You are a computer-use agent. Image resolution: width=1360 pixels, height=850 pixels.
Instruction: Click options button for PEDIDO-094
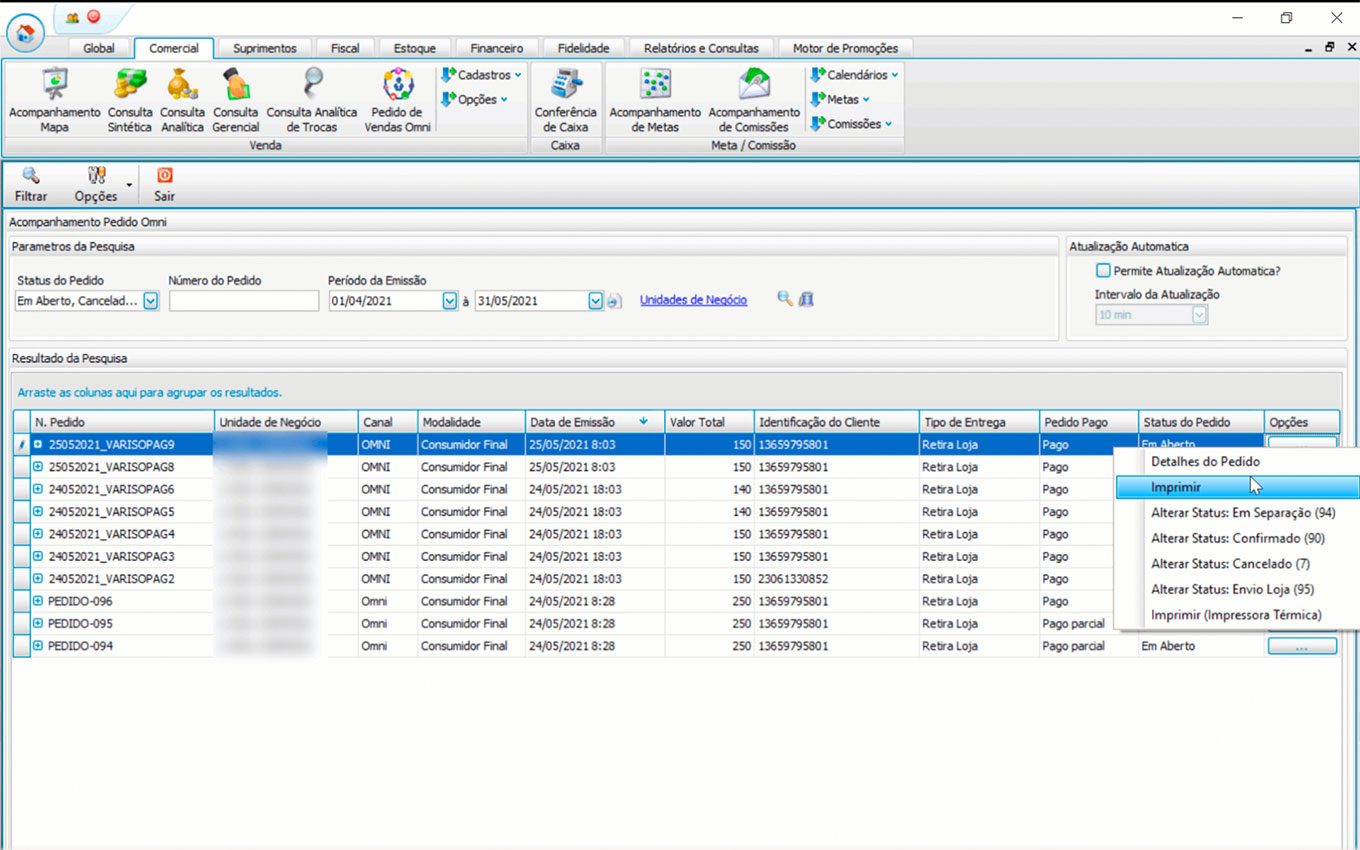[x=1301, y=647]
